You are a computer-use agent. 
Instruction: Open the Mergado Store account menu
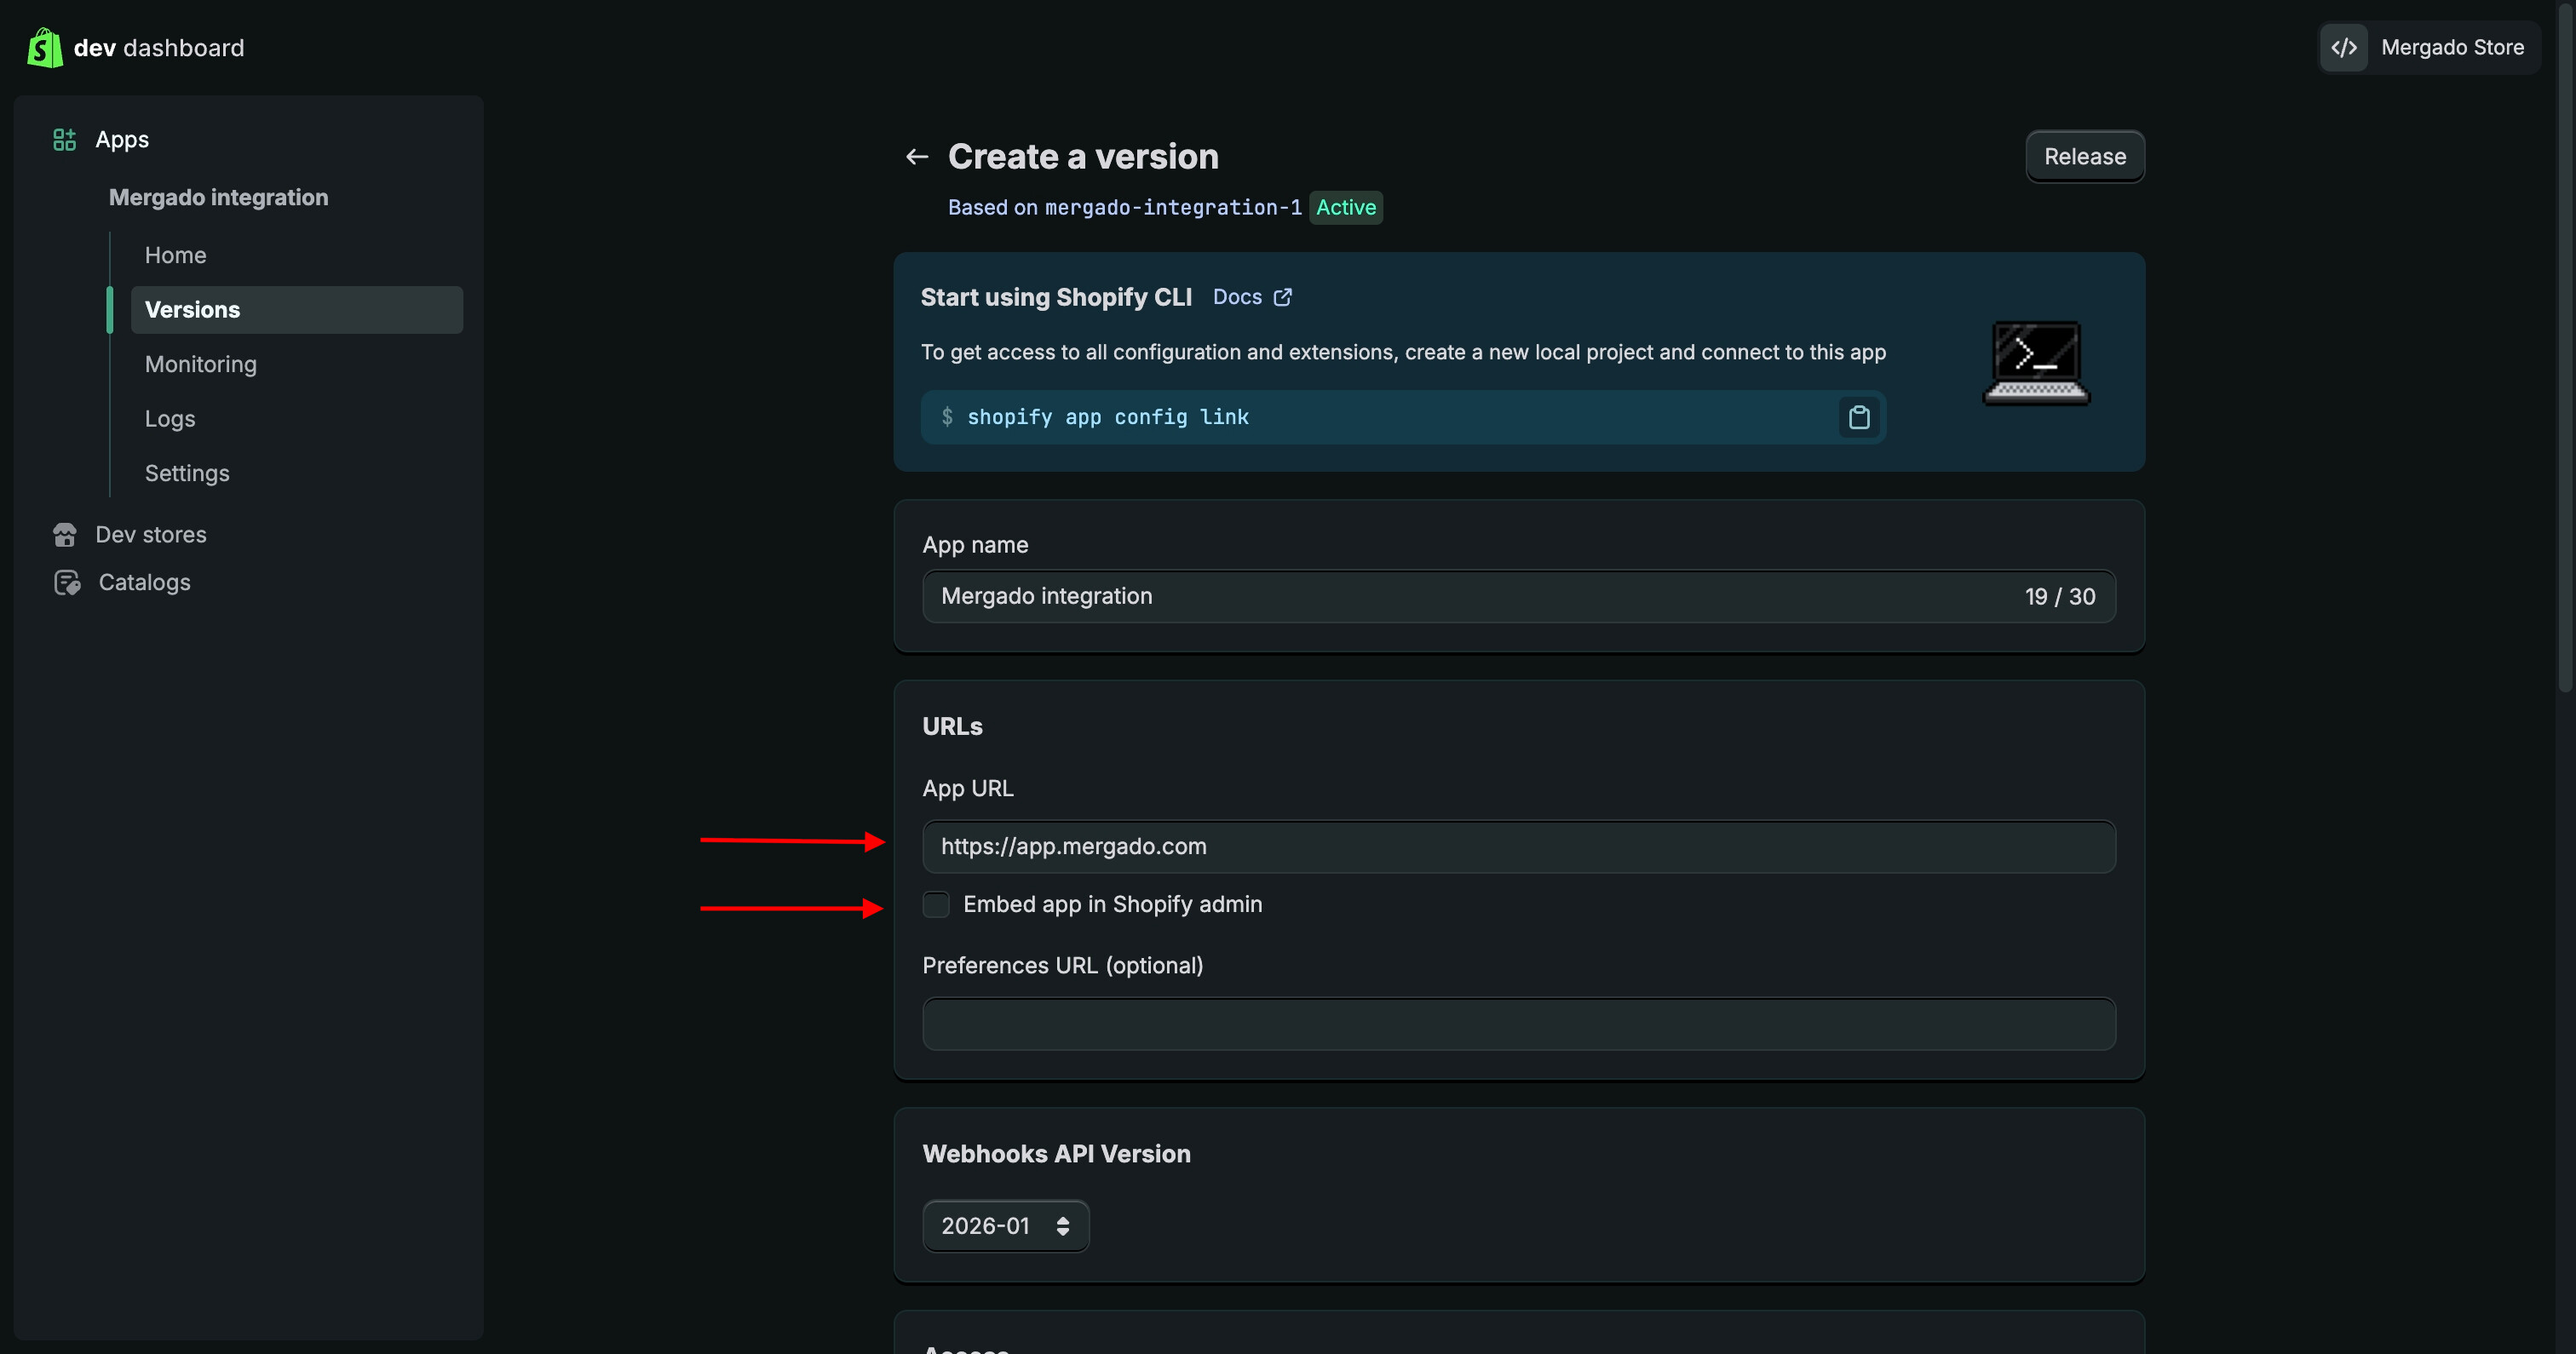point(2451,47)
